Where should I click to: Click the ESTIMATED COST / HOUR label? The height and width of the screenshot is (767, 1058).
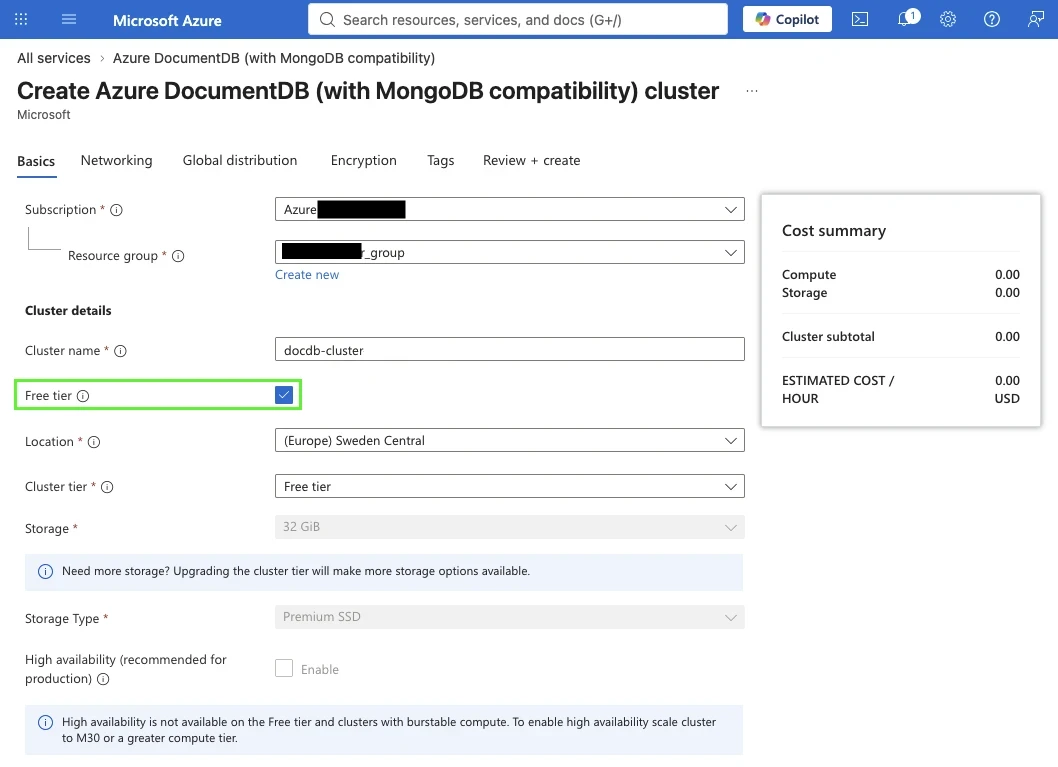837,389
